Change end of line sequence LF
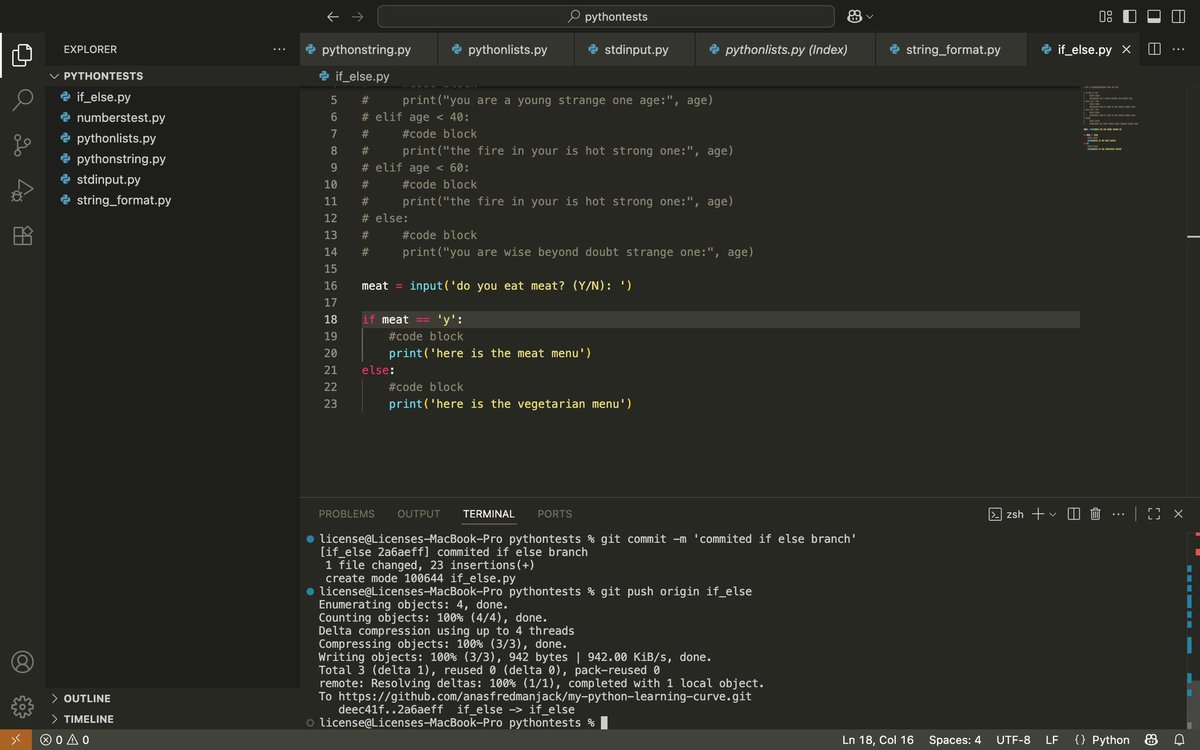The image size is (1200, 750). (1052, 740)
